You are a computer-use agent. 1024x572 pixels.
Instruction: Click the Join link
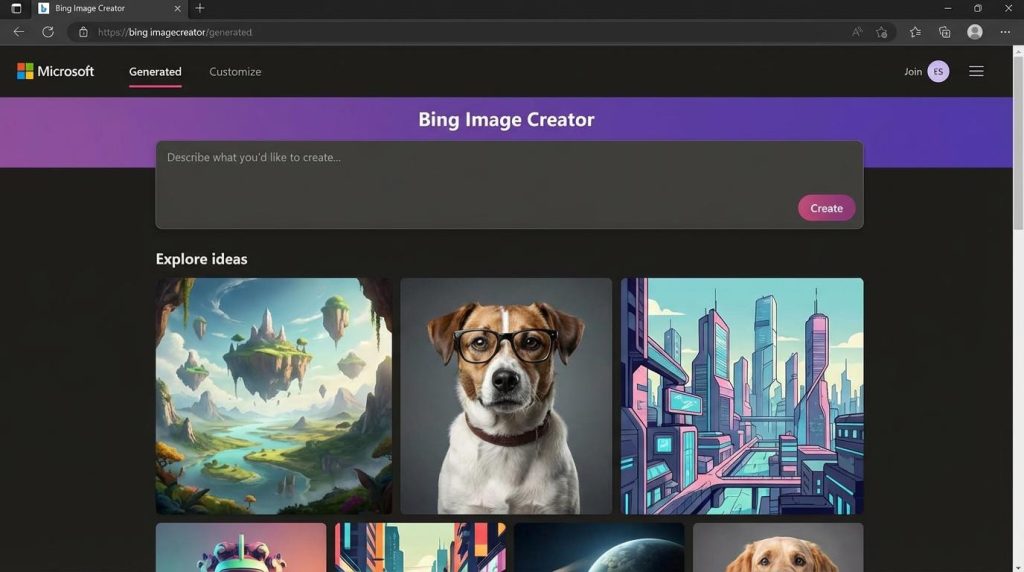913,72
